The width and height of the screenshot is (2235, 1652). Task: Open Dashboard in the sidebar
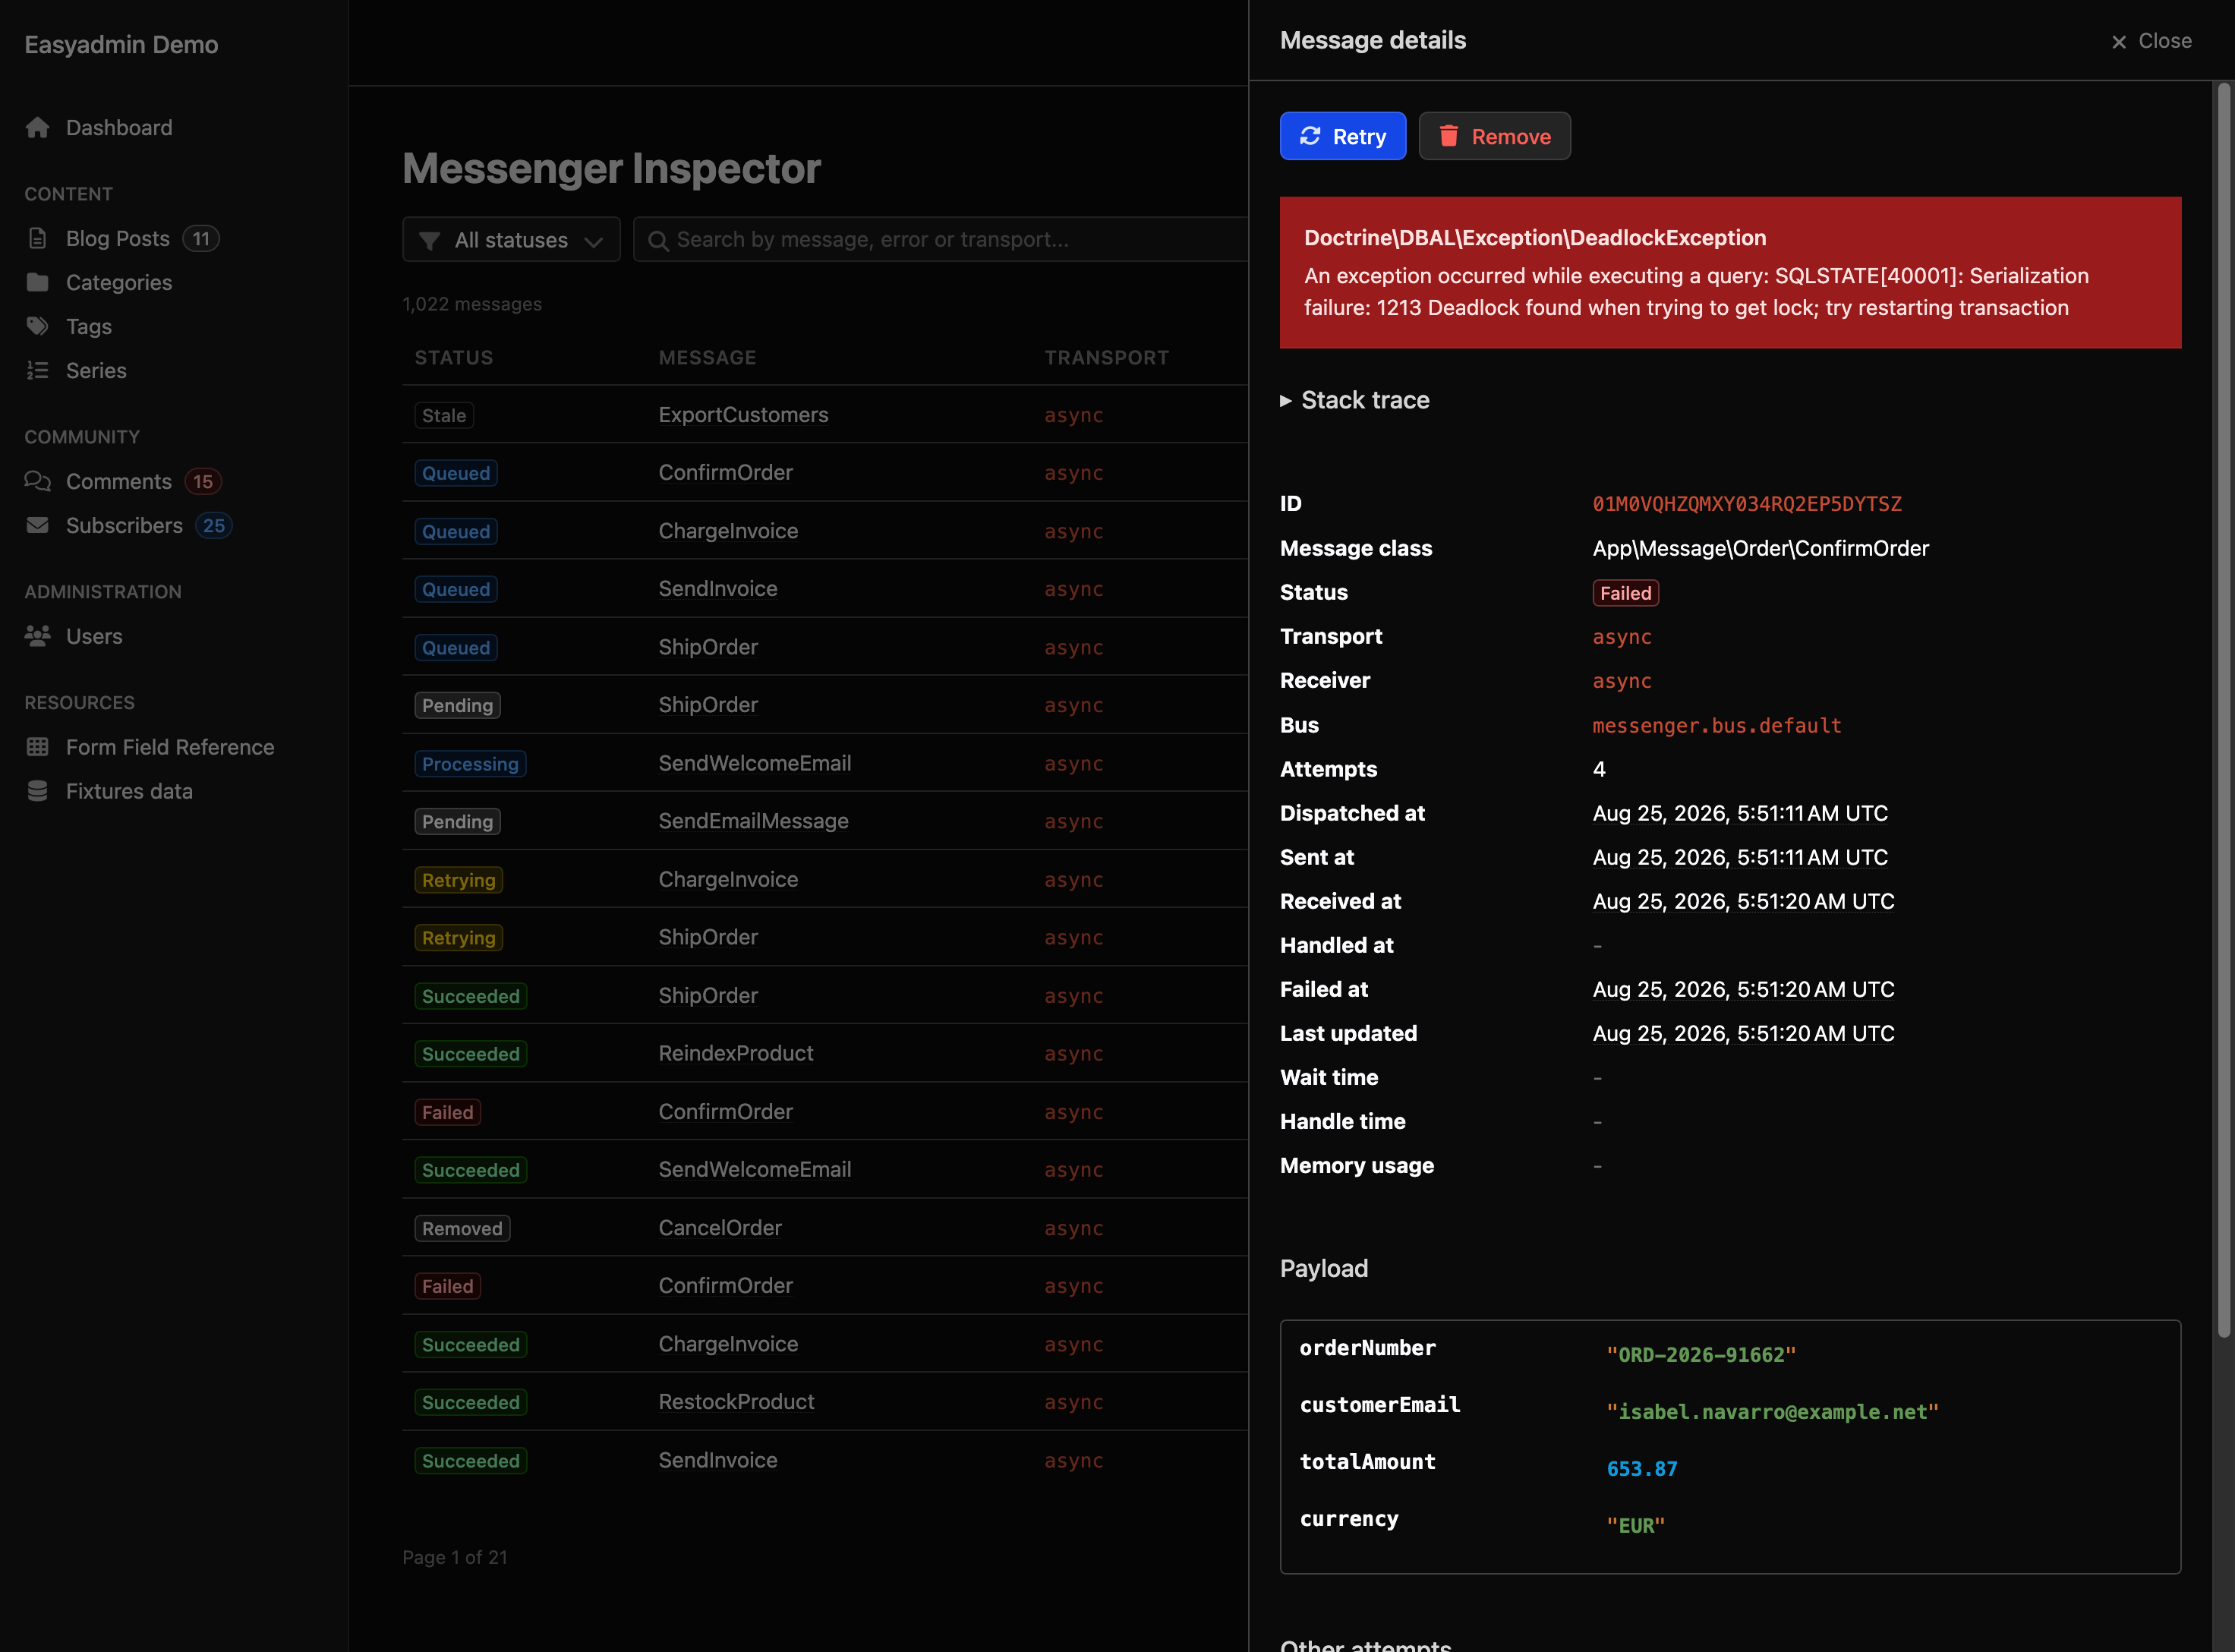119,128
